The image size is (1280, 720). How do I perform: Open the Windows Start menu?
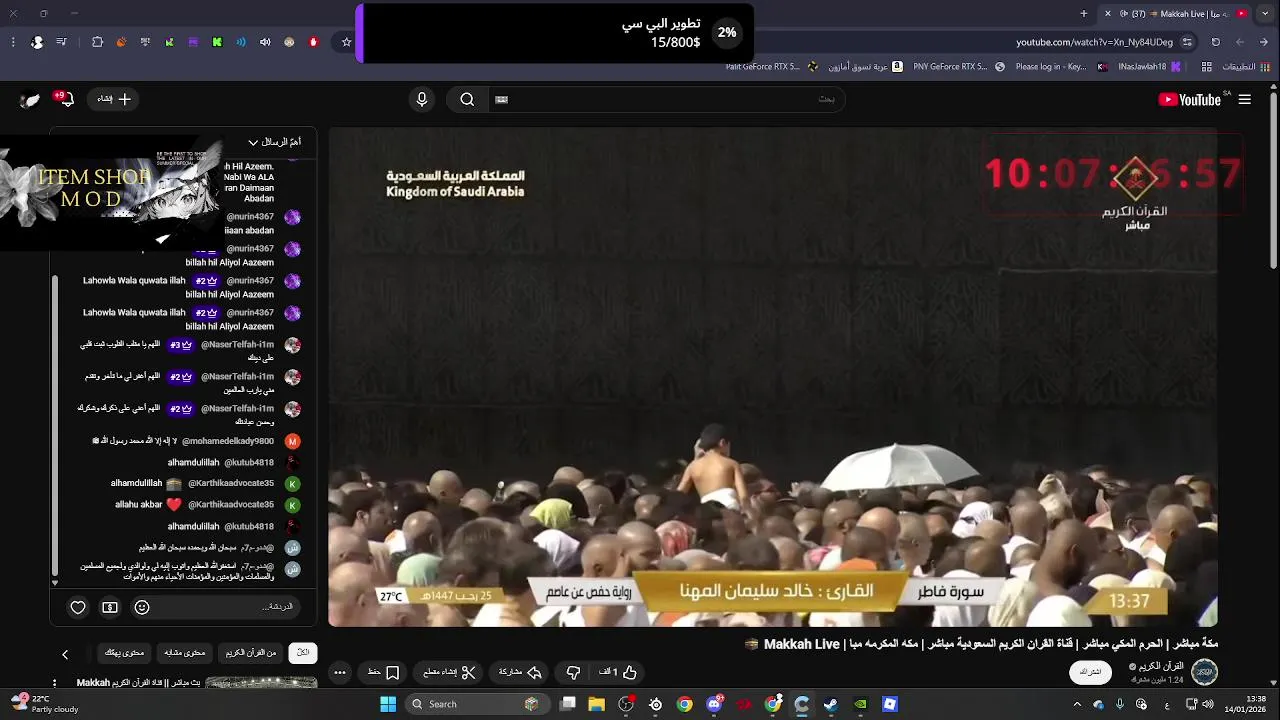[388, 704]
